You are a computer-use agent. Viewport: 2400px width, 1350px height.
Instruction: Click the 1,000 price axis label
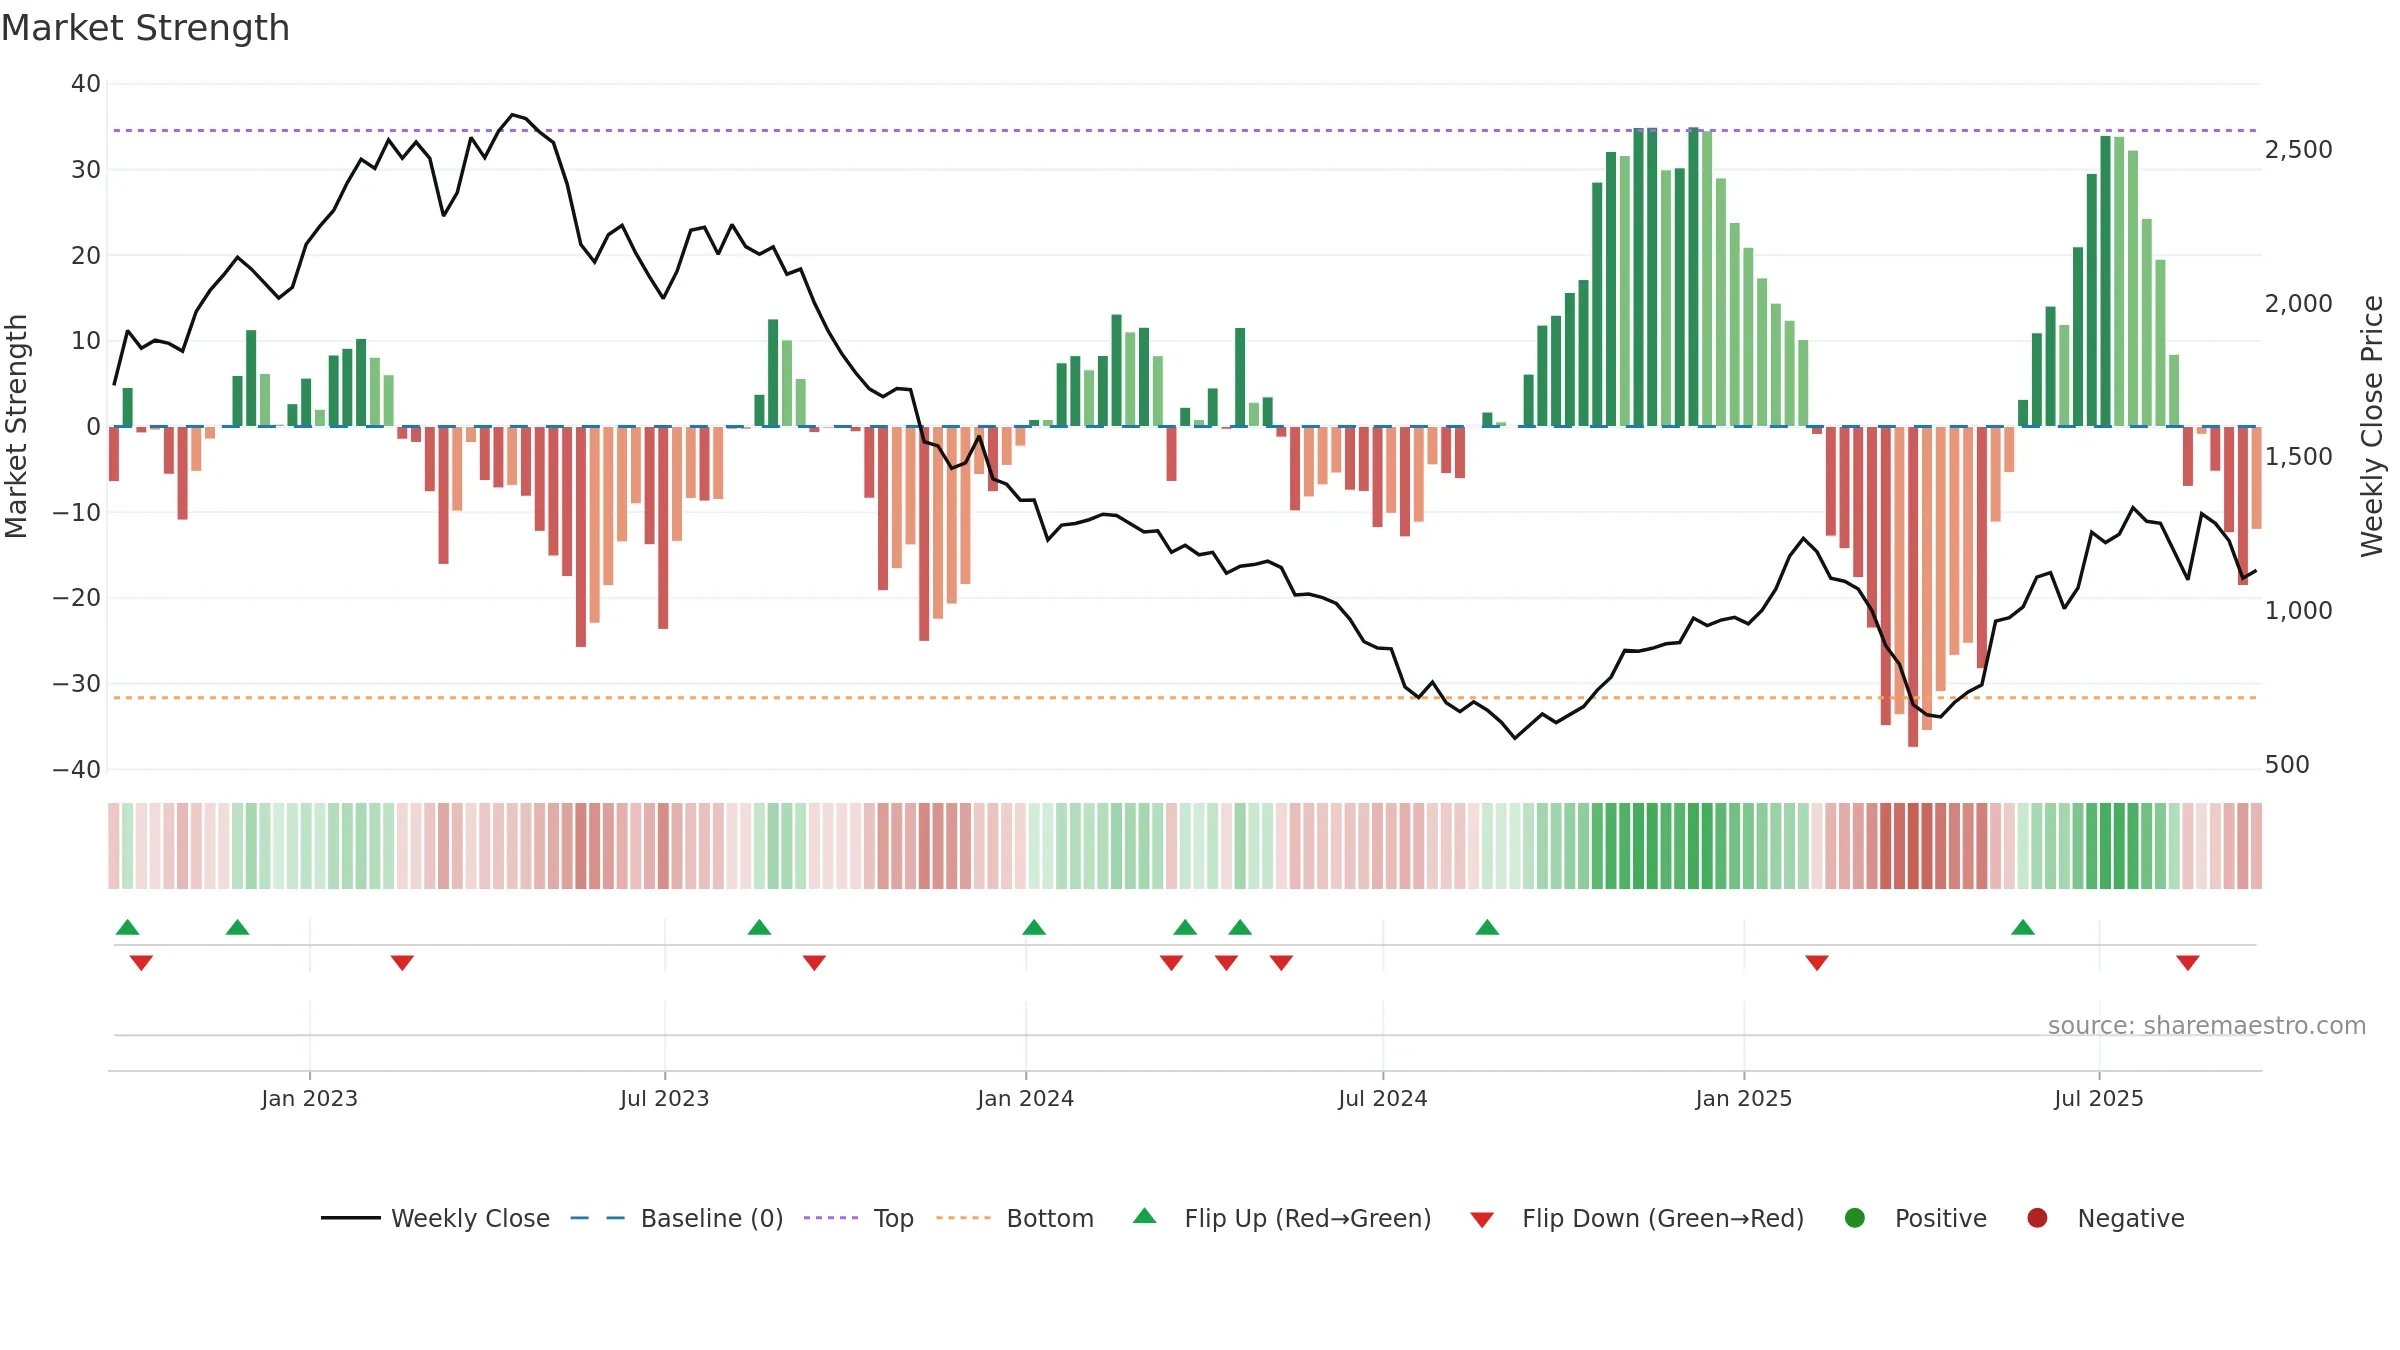2298,611
